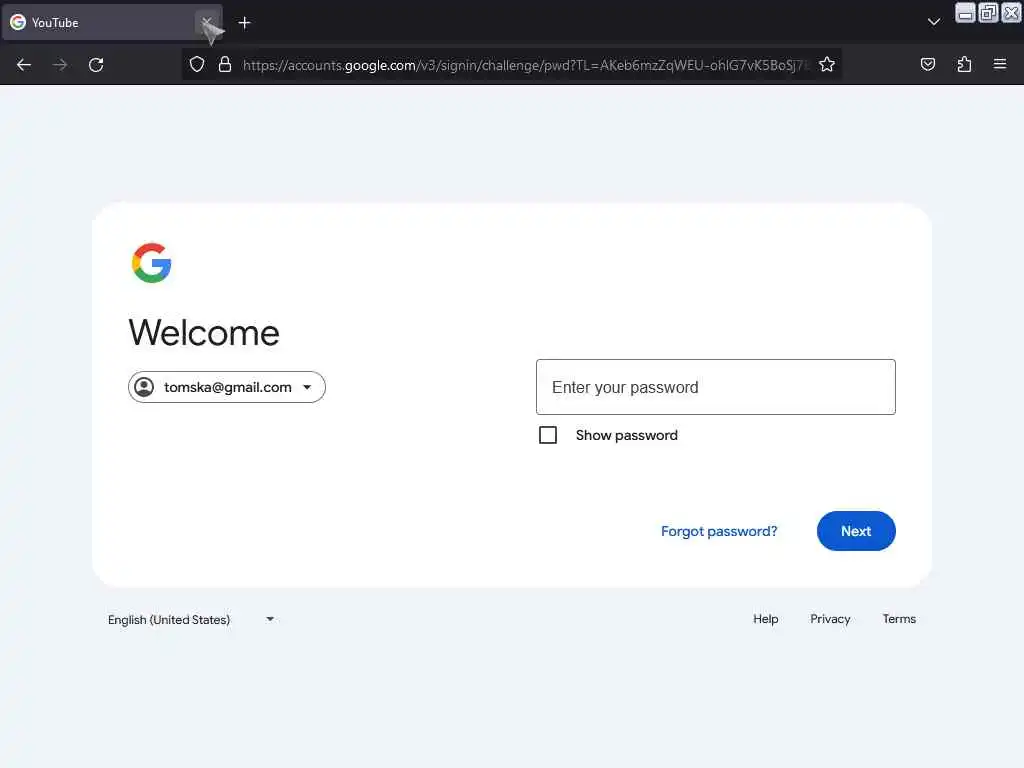Viewport: 1024px width, 768px height.
Task: Open the Help link
Action: click(765, 618)
